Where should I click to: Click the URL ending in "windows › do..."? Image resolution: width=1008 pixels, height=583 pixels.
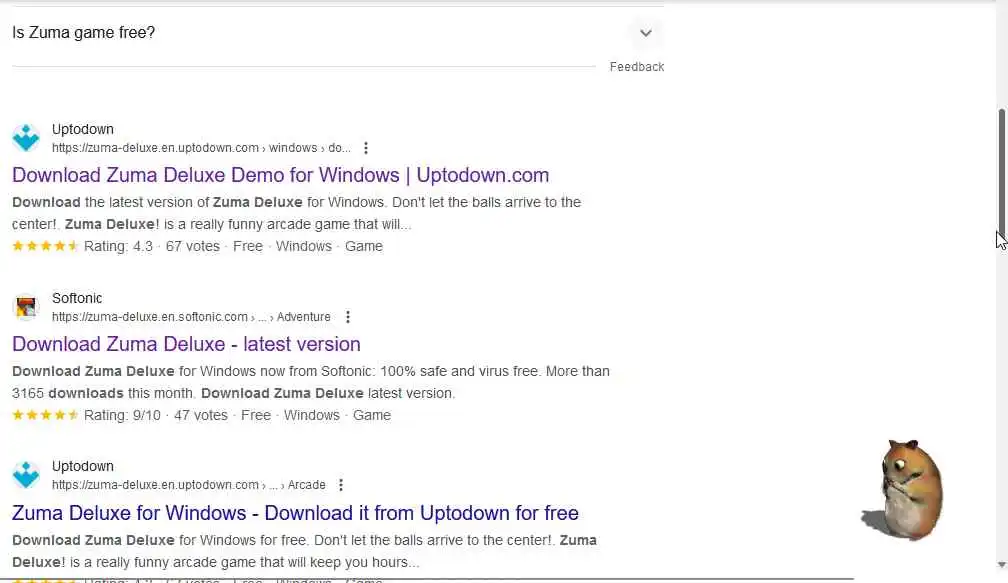[201, 148]
